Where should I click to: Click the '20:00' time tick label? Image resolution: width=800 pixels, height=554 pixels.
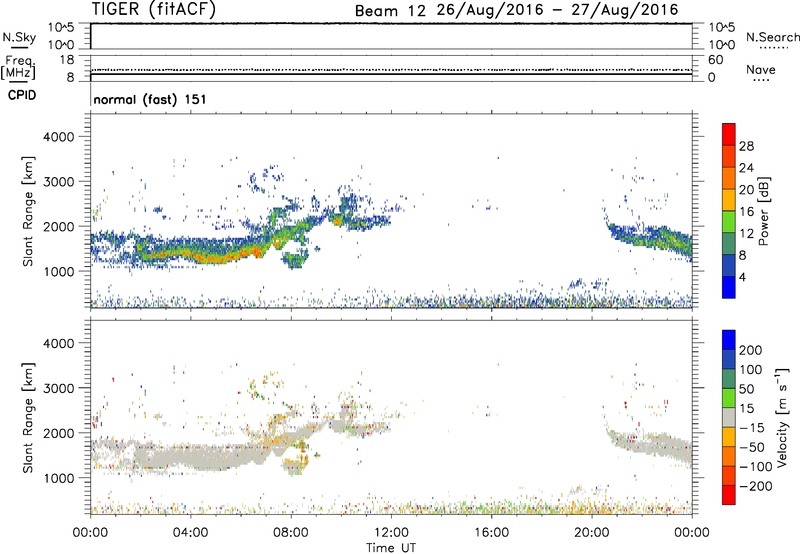(592, 533)
